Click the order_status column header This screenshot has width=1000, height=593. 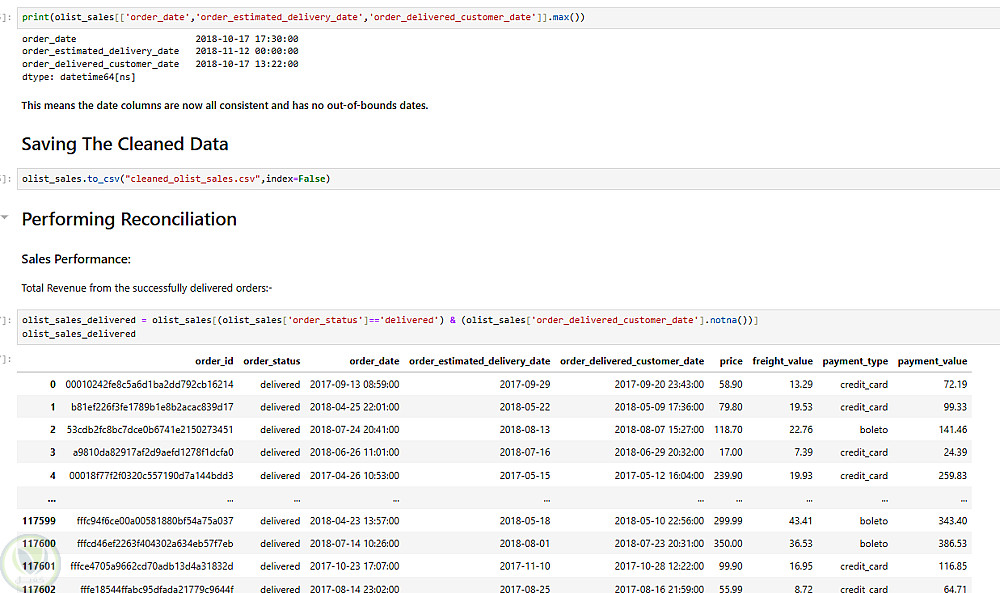point(271,361)
